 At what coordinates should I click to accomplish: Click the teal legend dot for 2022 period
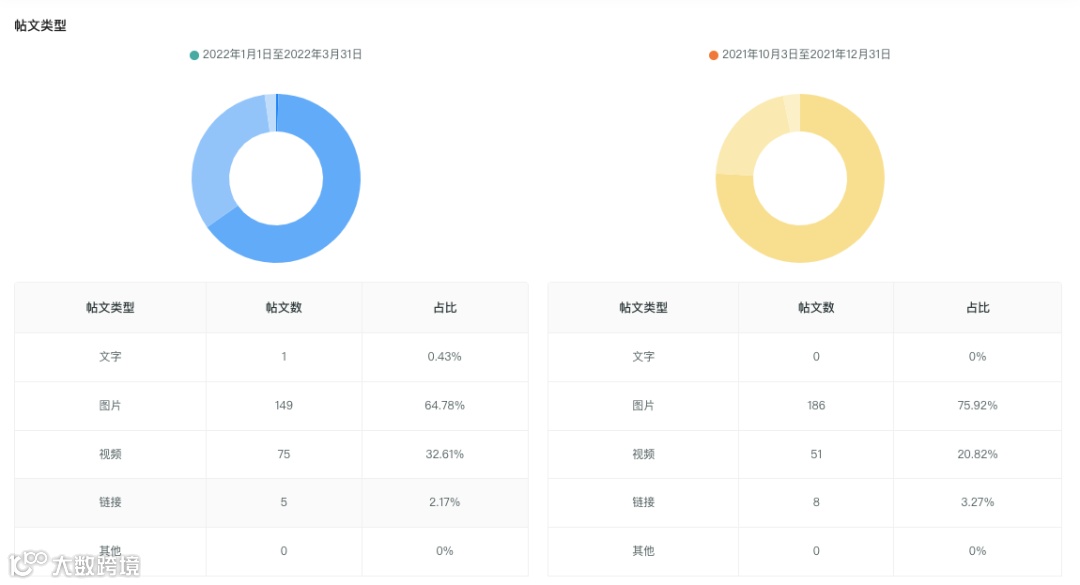[x=194, y=55]
